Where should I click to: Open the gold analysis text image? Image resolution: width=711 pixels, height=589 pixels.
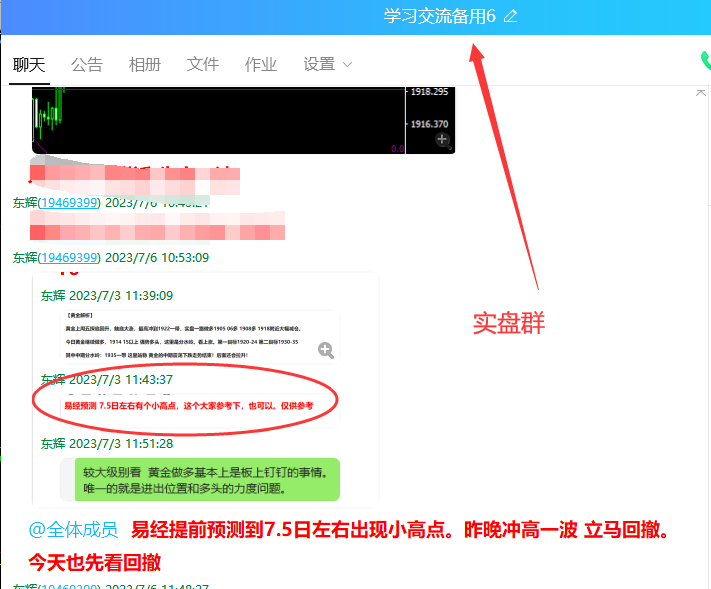[185, 336]
